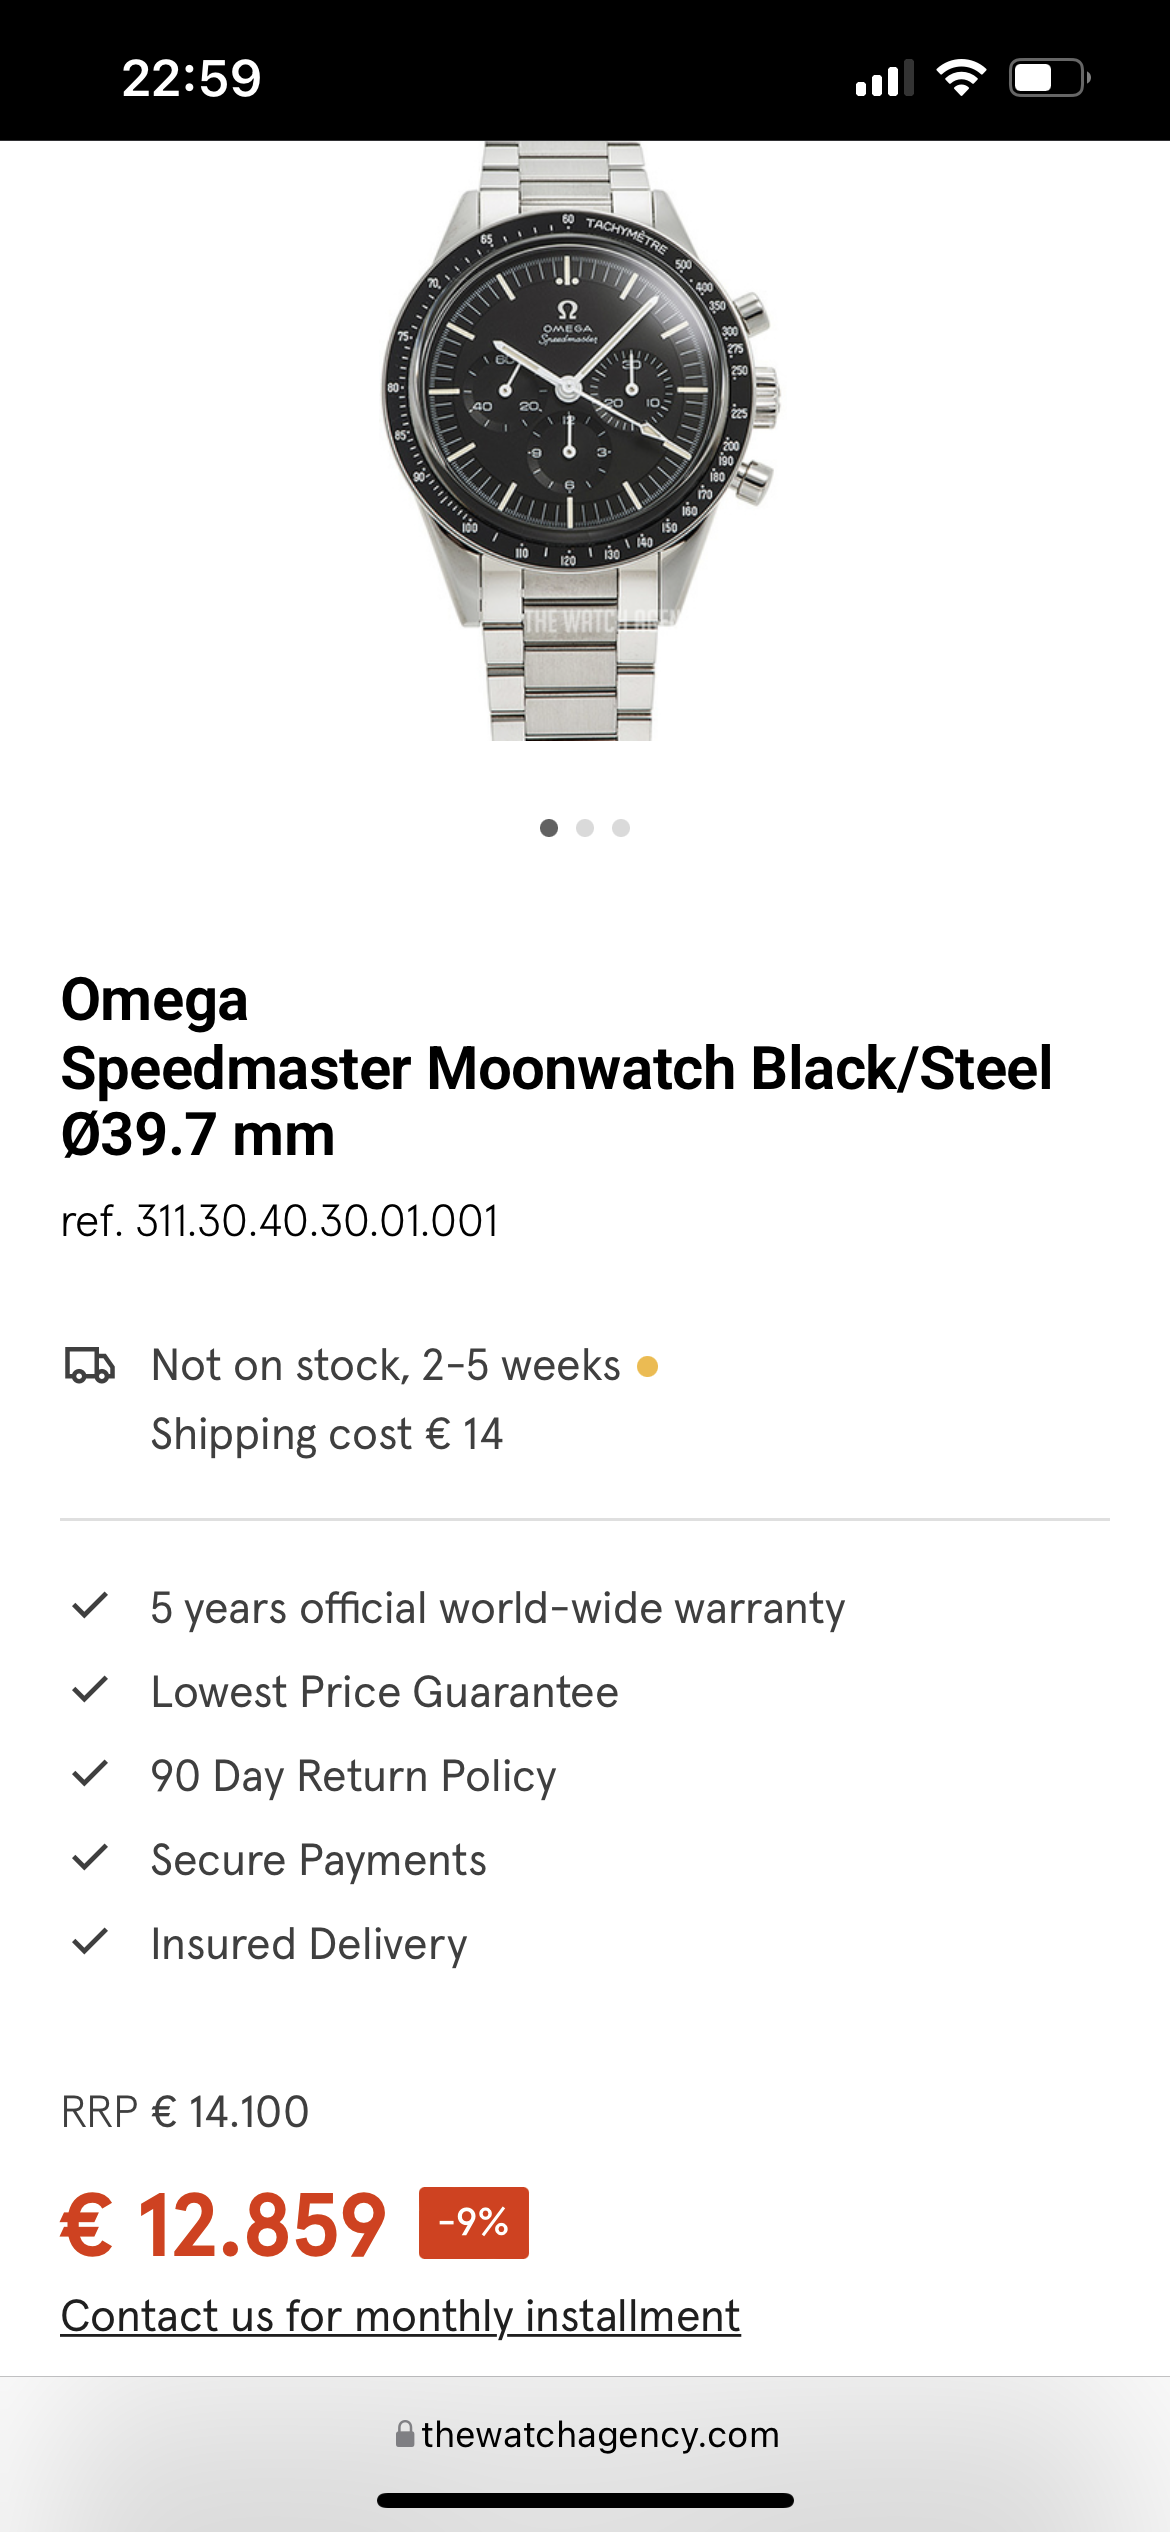This screenshot has width=1170, height=2532.
Task: Tap the delivery truck icon
Action: (x=90, y=1365)
